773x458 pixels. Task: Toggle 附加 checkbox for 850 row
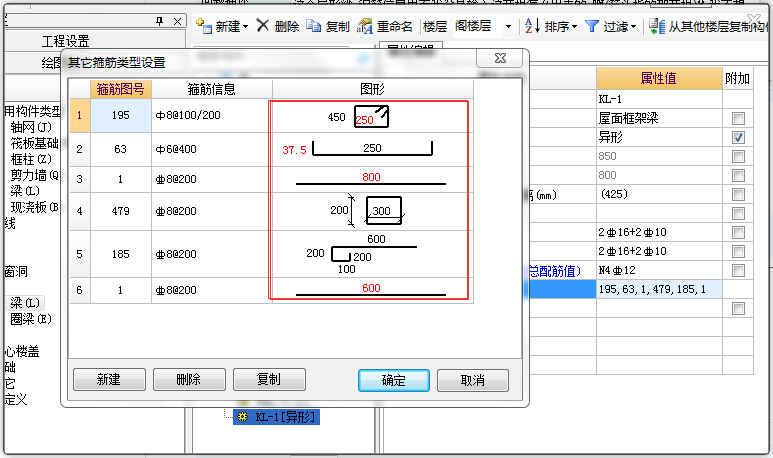pos(738,156)
